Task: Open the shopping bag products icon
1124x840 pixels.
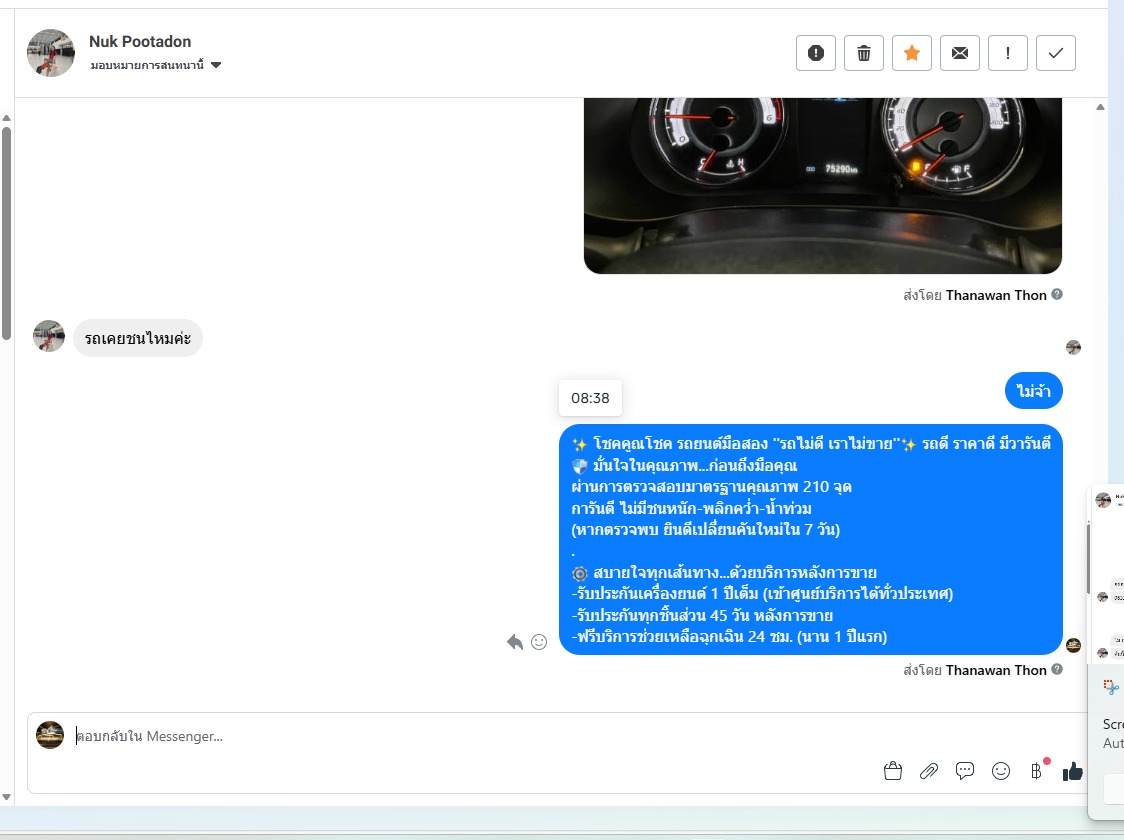Action: 892,771
